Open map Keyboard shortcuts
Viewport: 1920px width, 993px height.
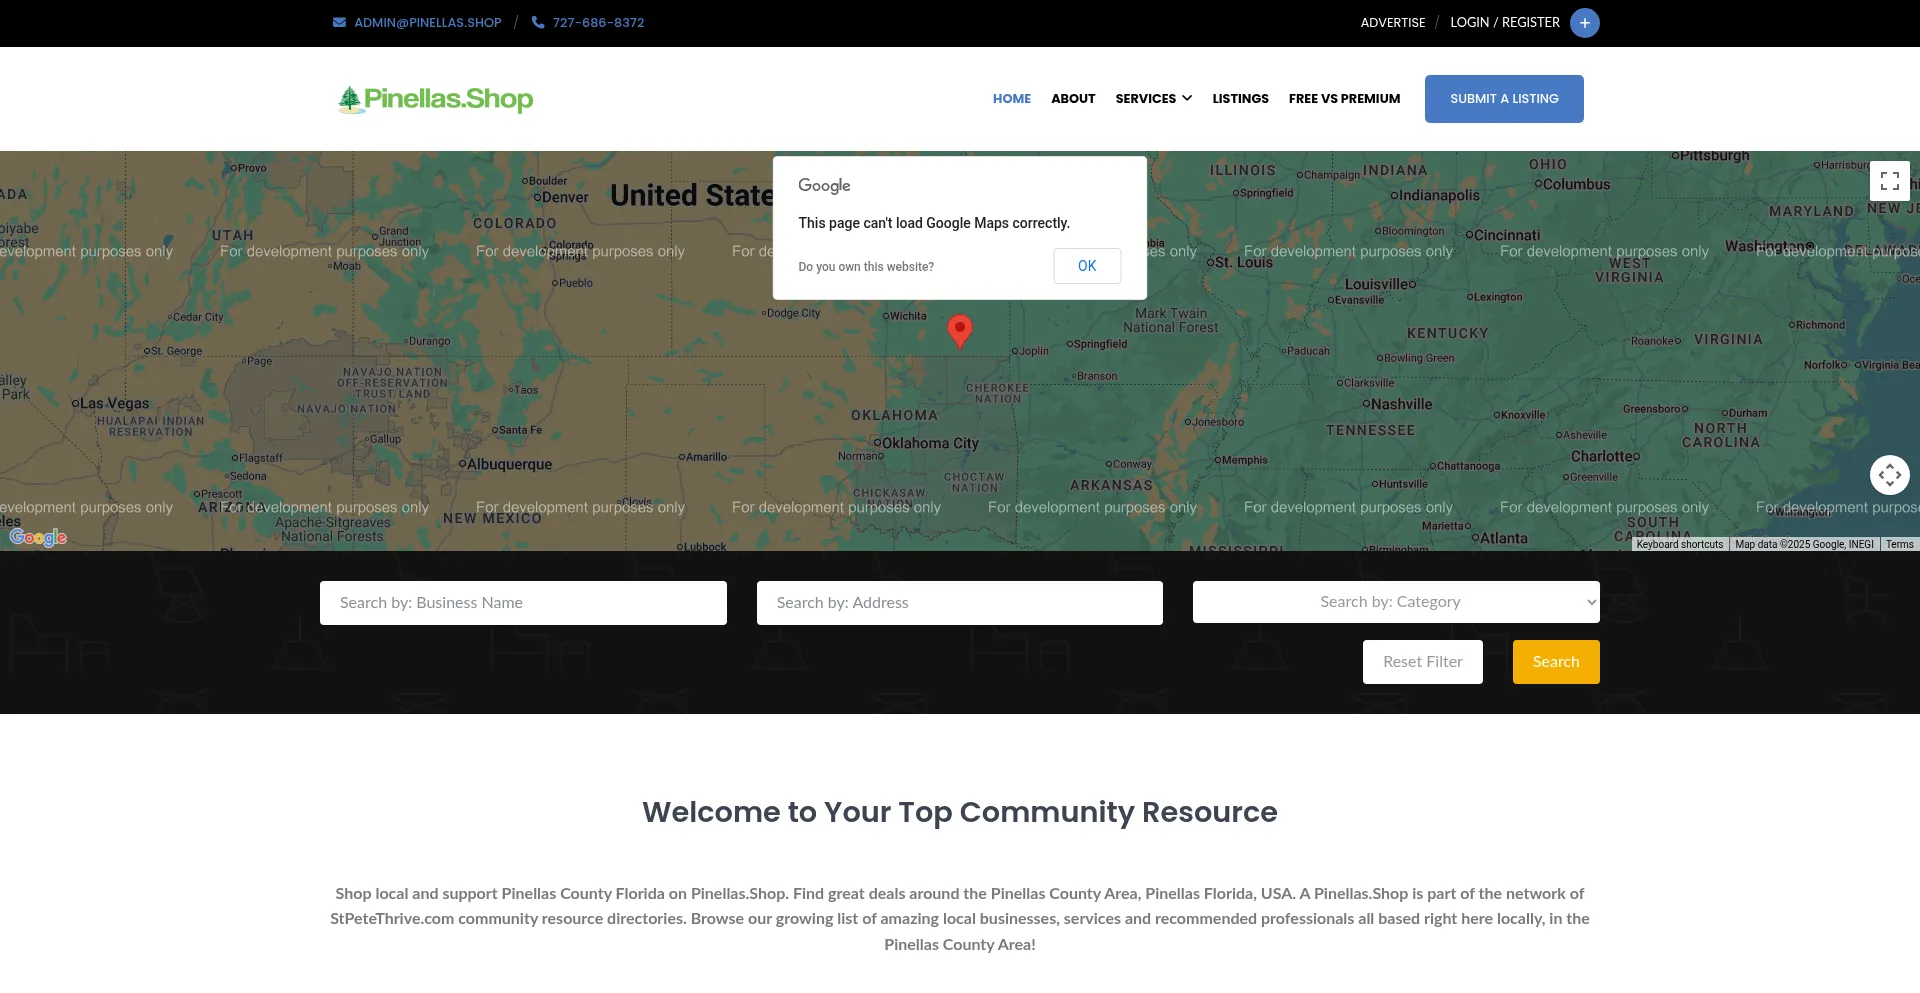point(1680,545)
